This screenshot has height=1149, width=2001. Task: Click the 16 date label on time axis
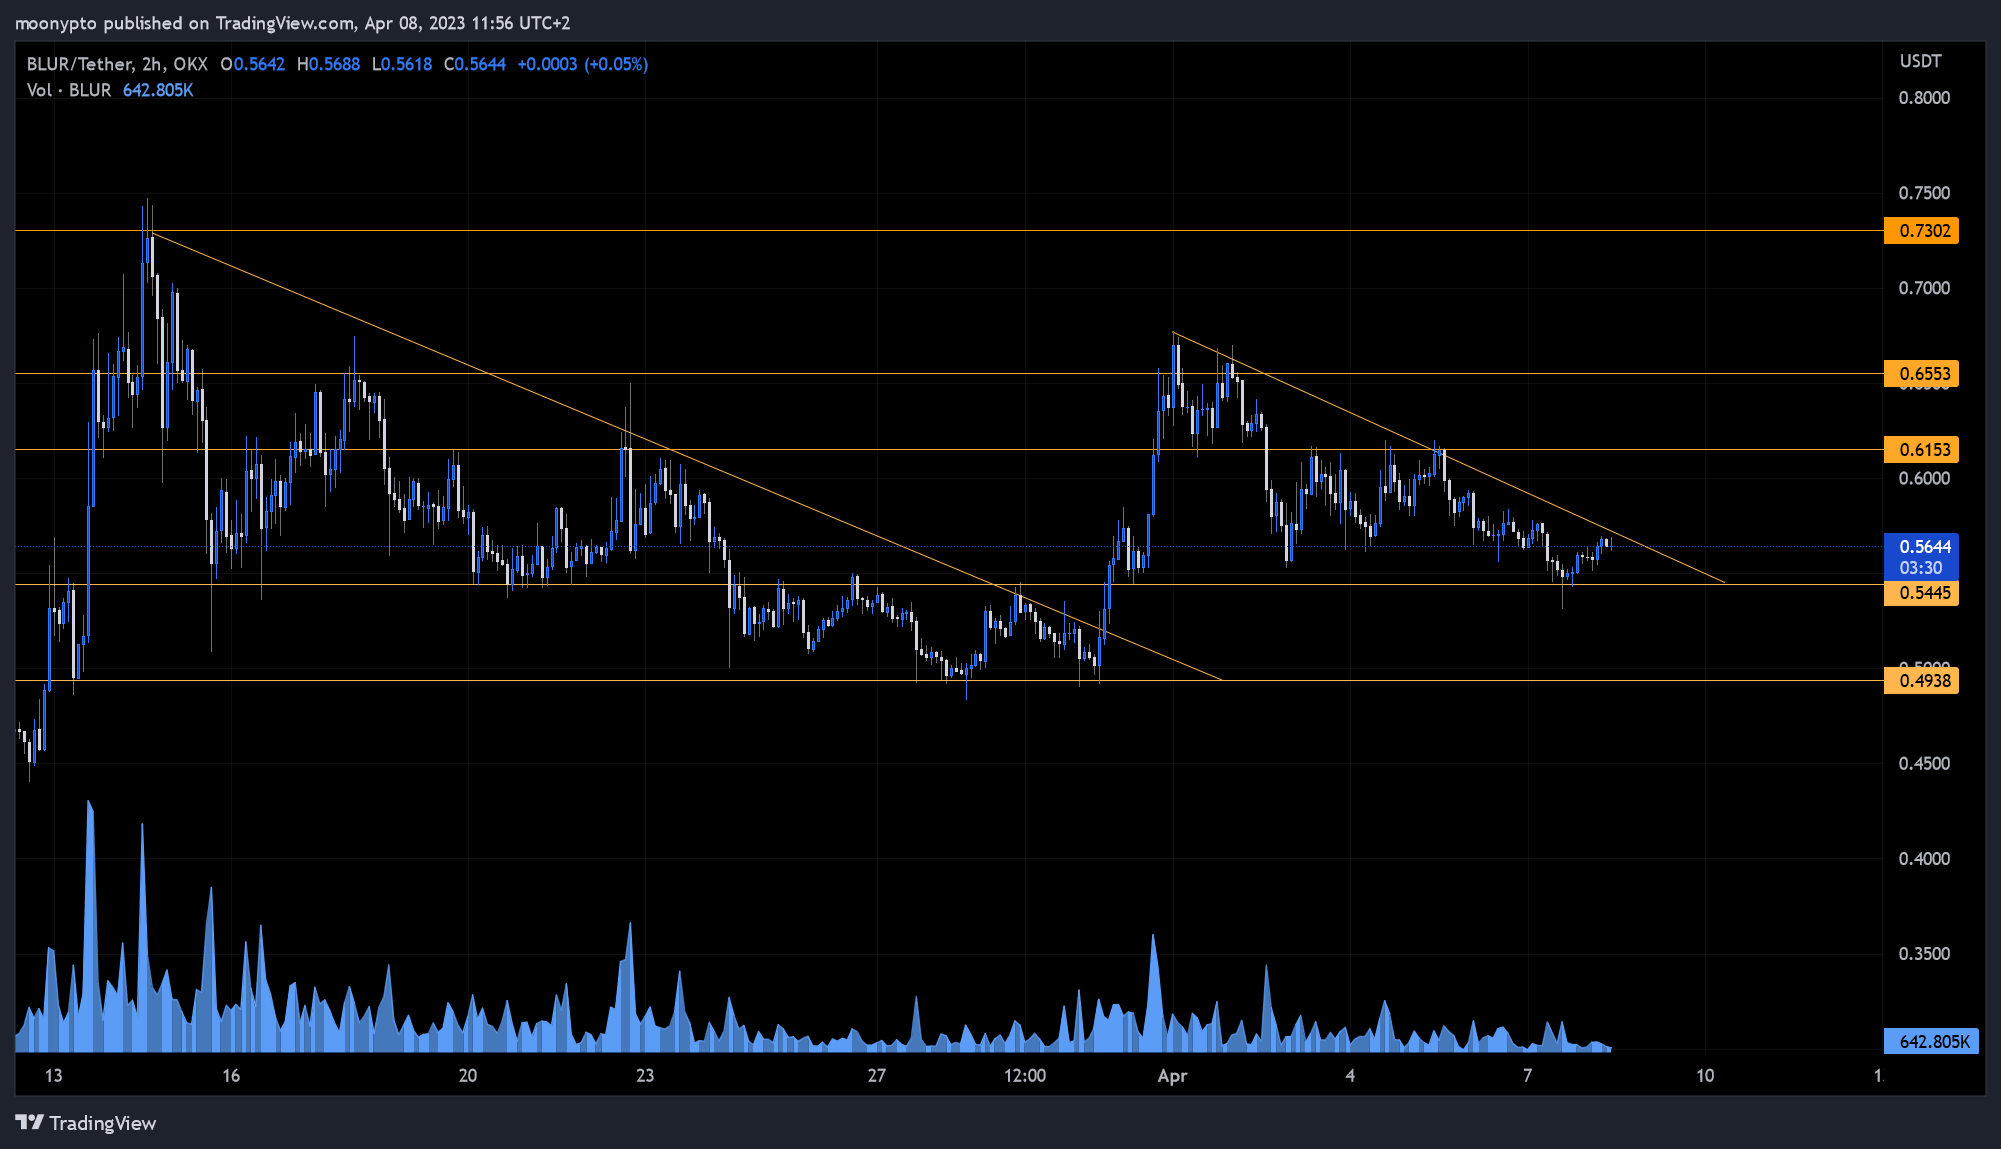[x=231, y=1076]
